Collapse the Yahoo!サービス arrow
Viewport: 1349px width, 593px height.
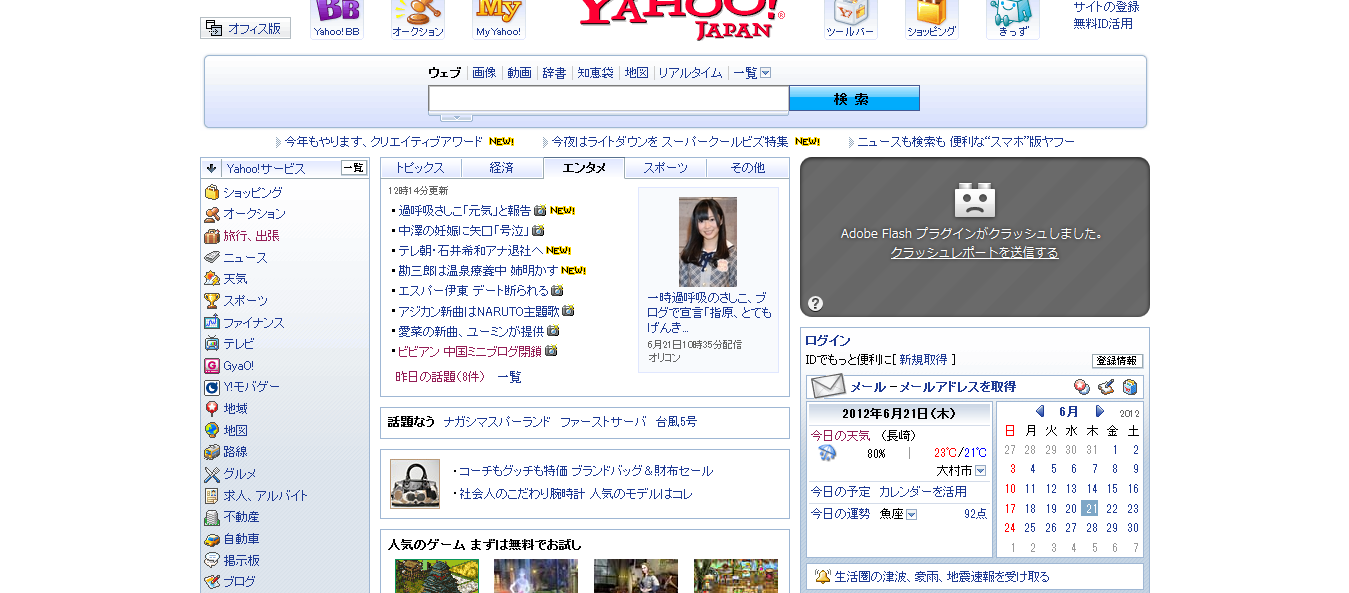pyautogui.click(x=212, y=168)
